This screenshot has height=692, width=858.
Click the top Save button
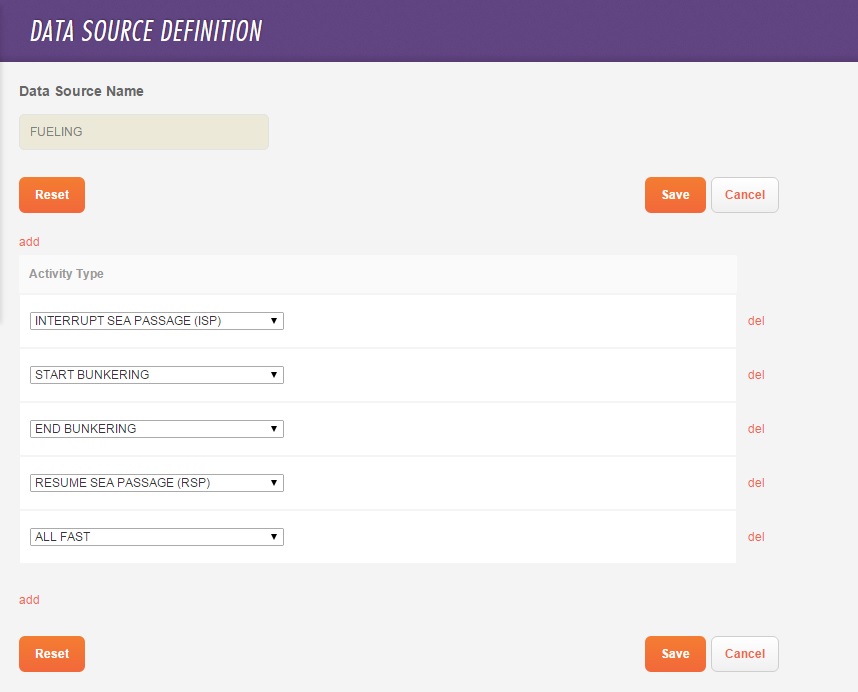pos(674,195)
